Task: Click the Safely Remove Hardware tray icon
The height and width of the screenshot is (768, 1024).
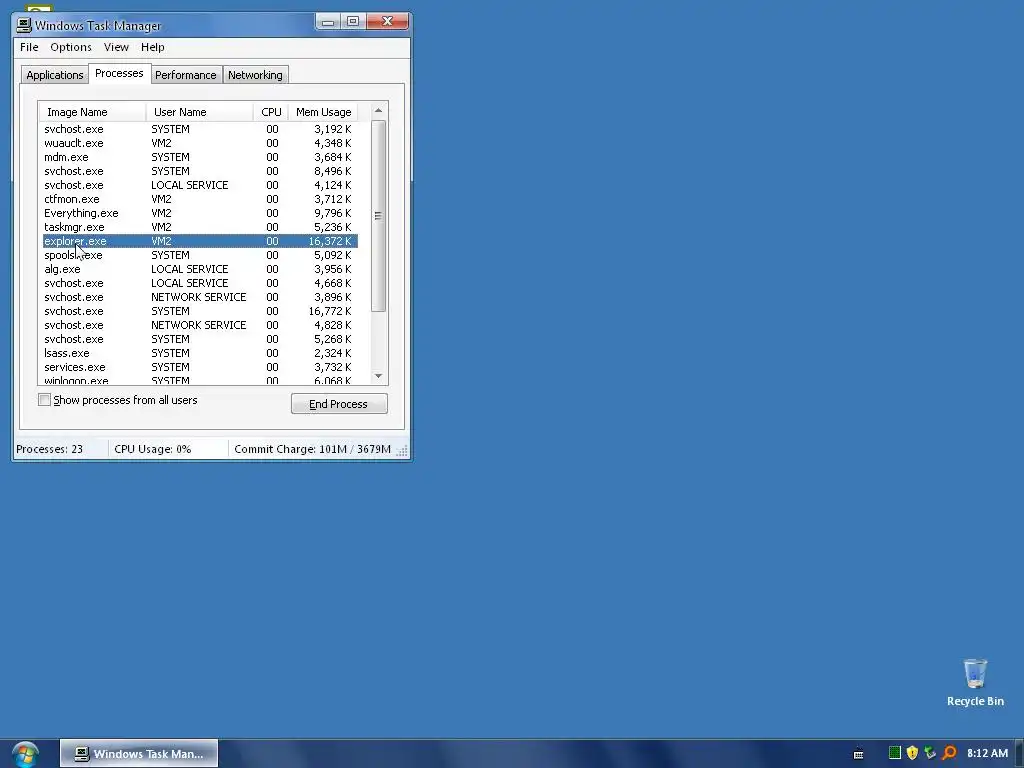Action: pyautogui.click(x=930, y=753)
